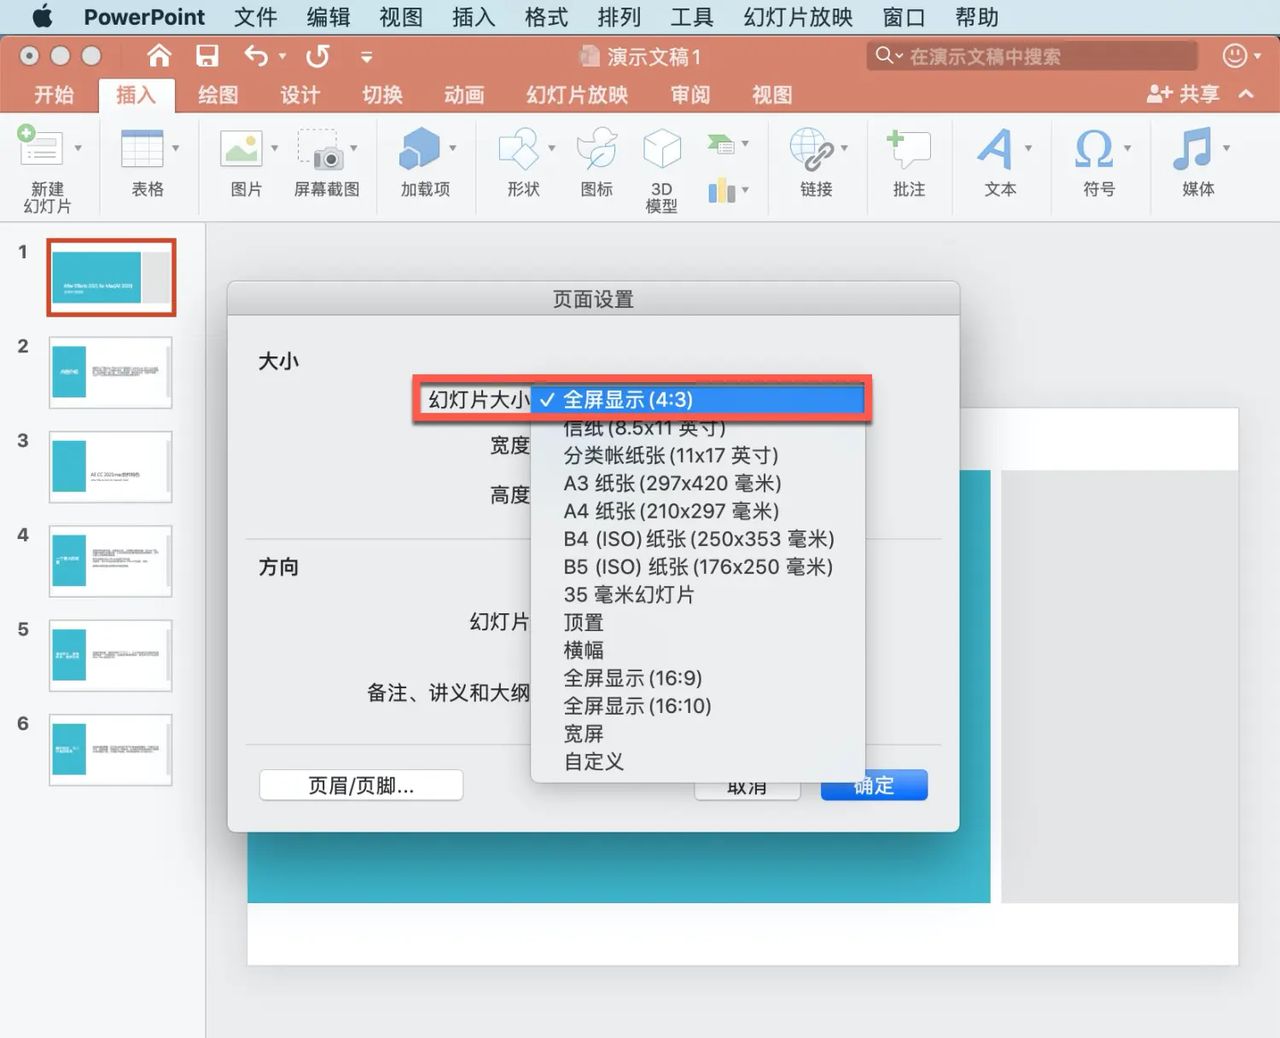Select 分类帐纸张 (11x17 英寸) option
This screenshot has width=1280, height=1038.
698,456
